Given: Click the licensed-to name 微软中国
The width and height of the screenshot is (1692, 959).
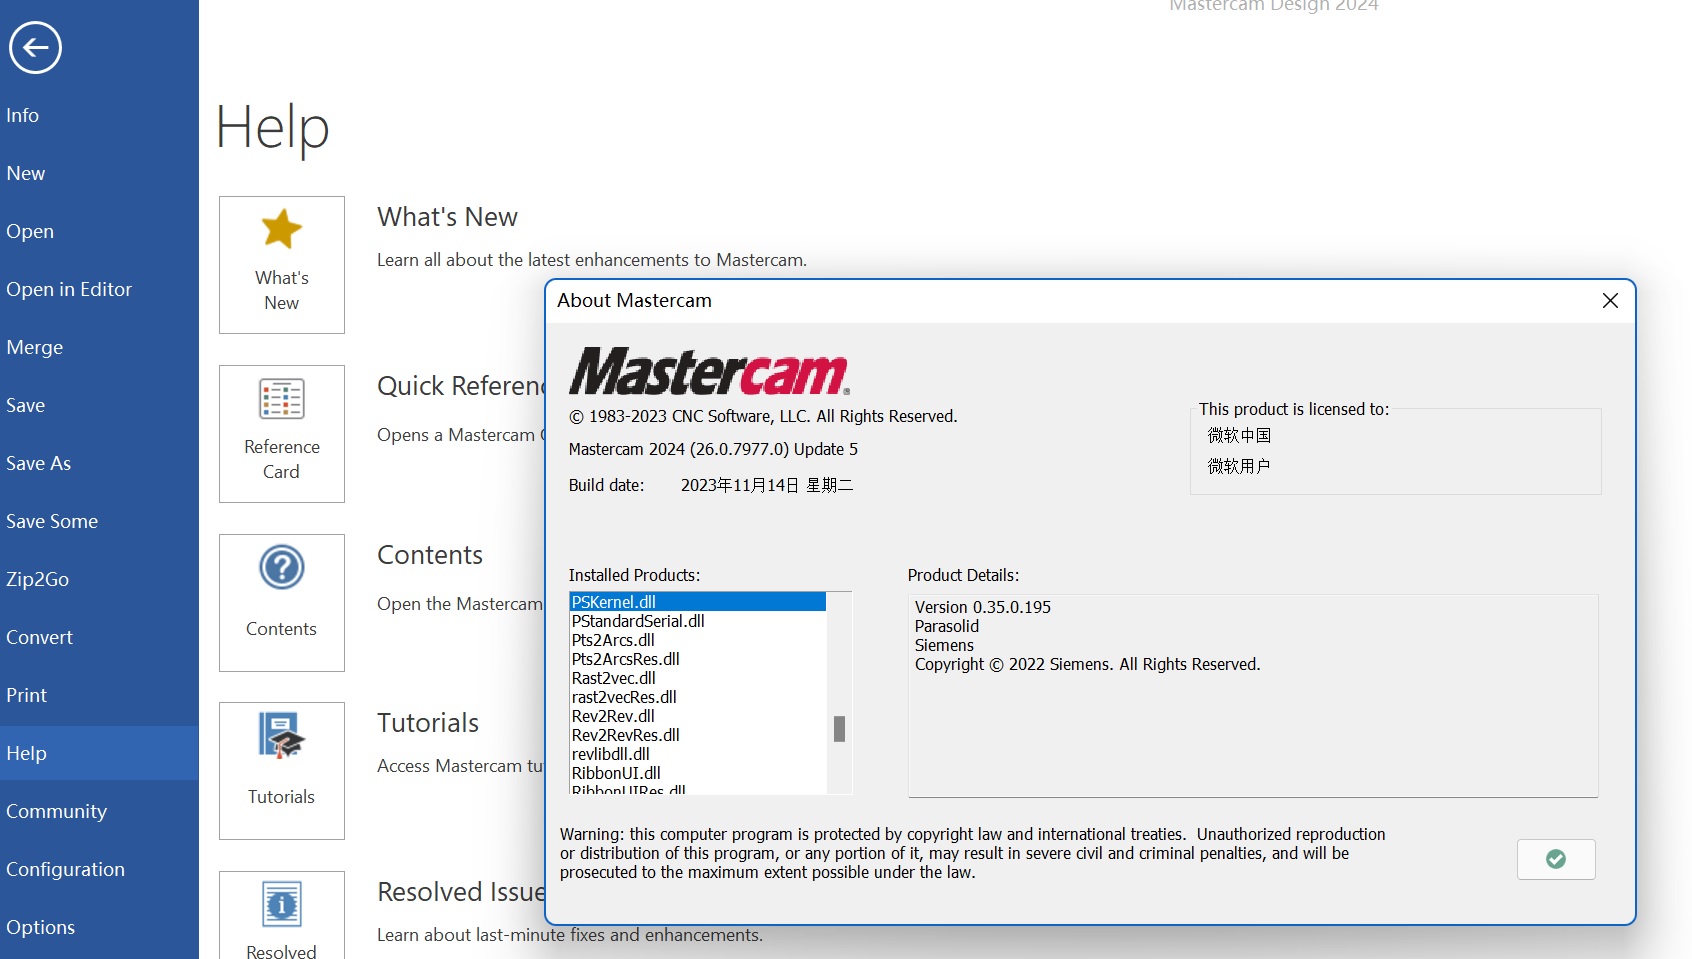Looking at the screenshot, I should (x=1239, y=435).
